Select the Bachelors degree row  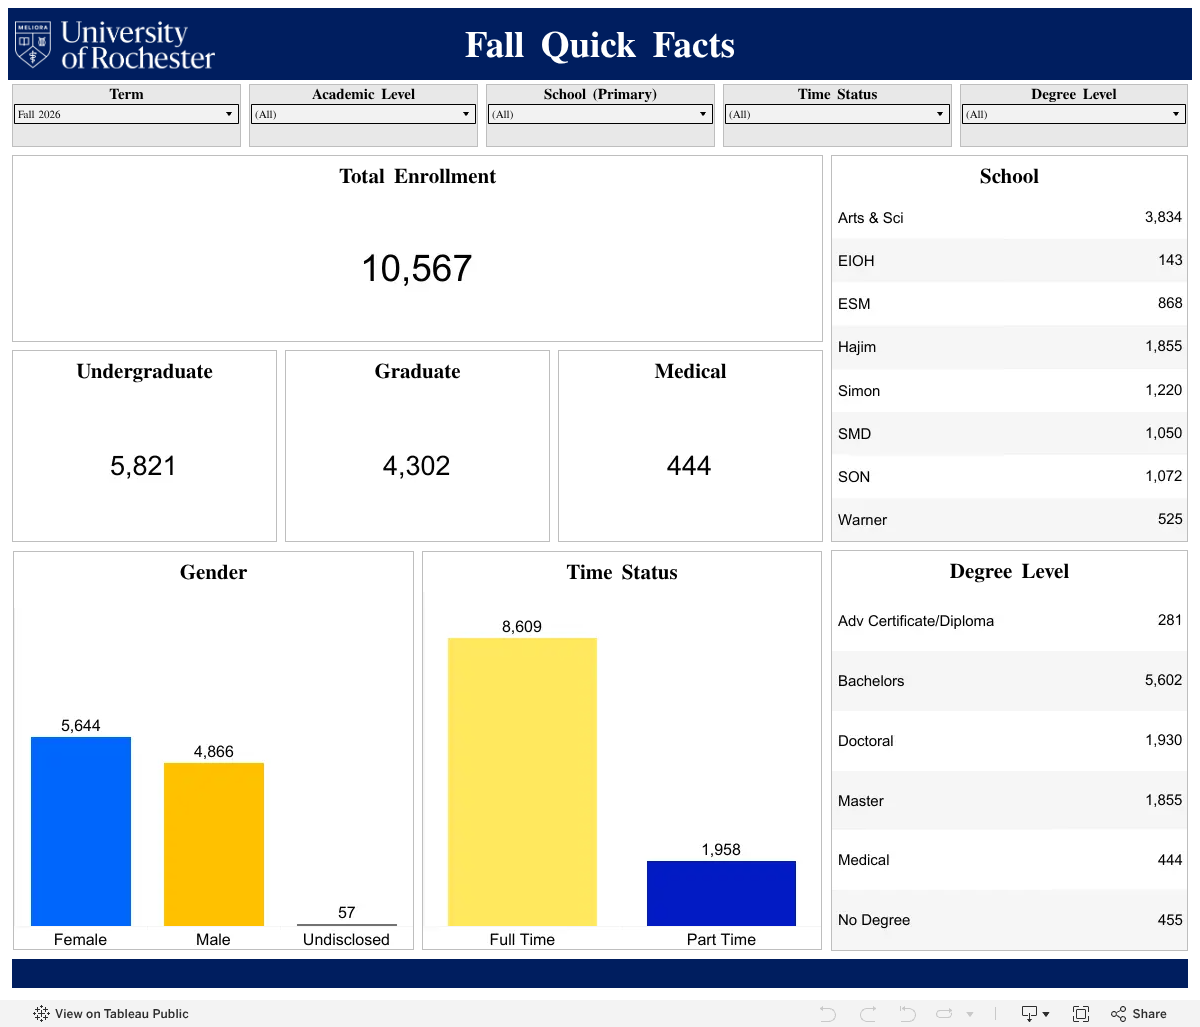1009,681
